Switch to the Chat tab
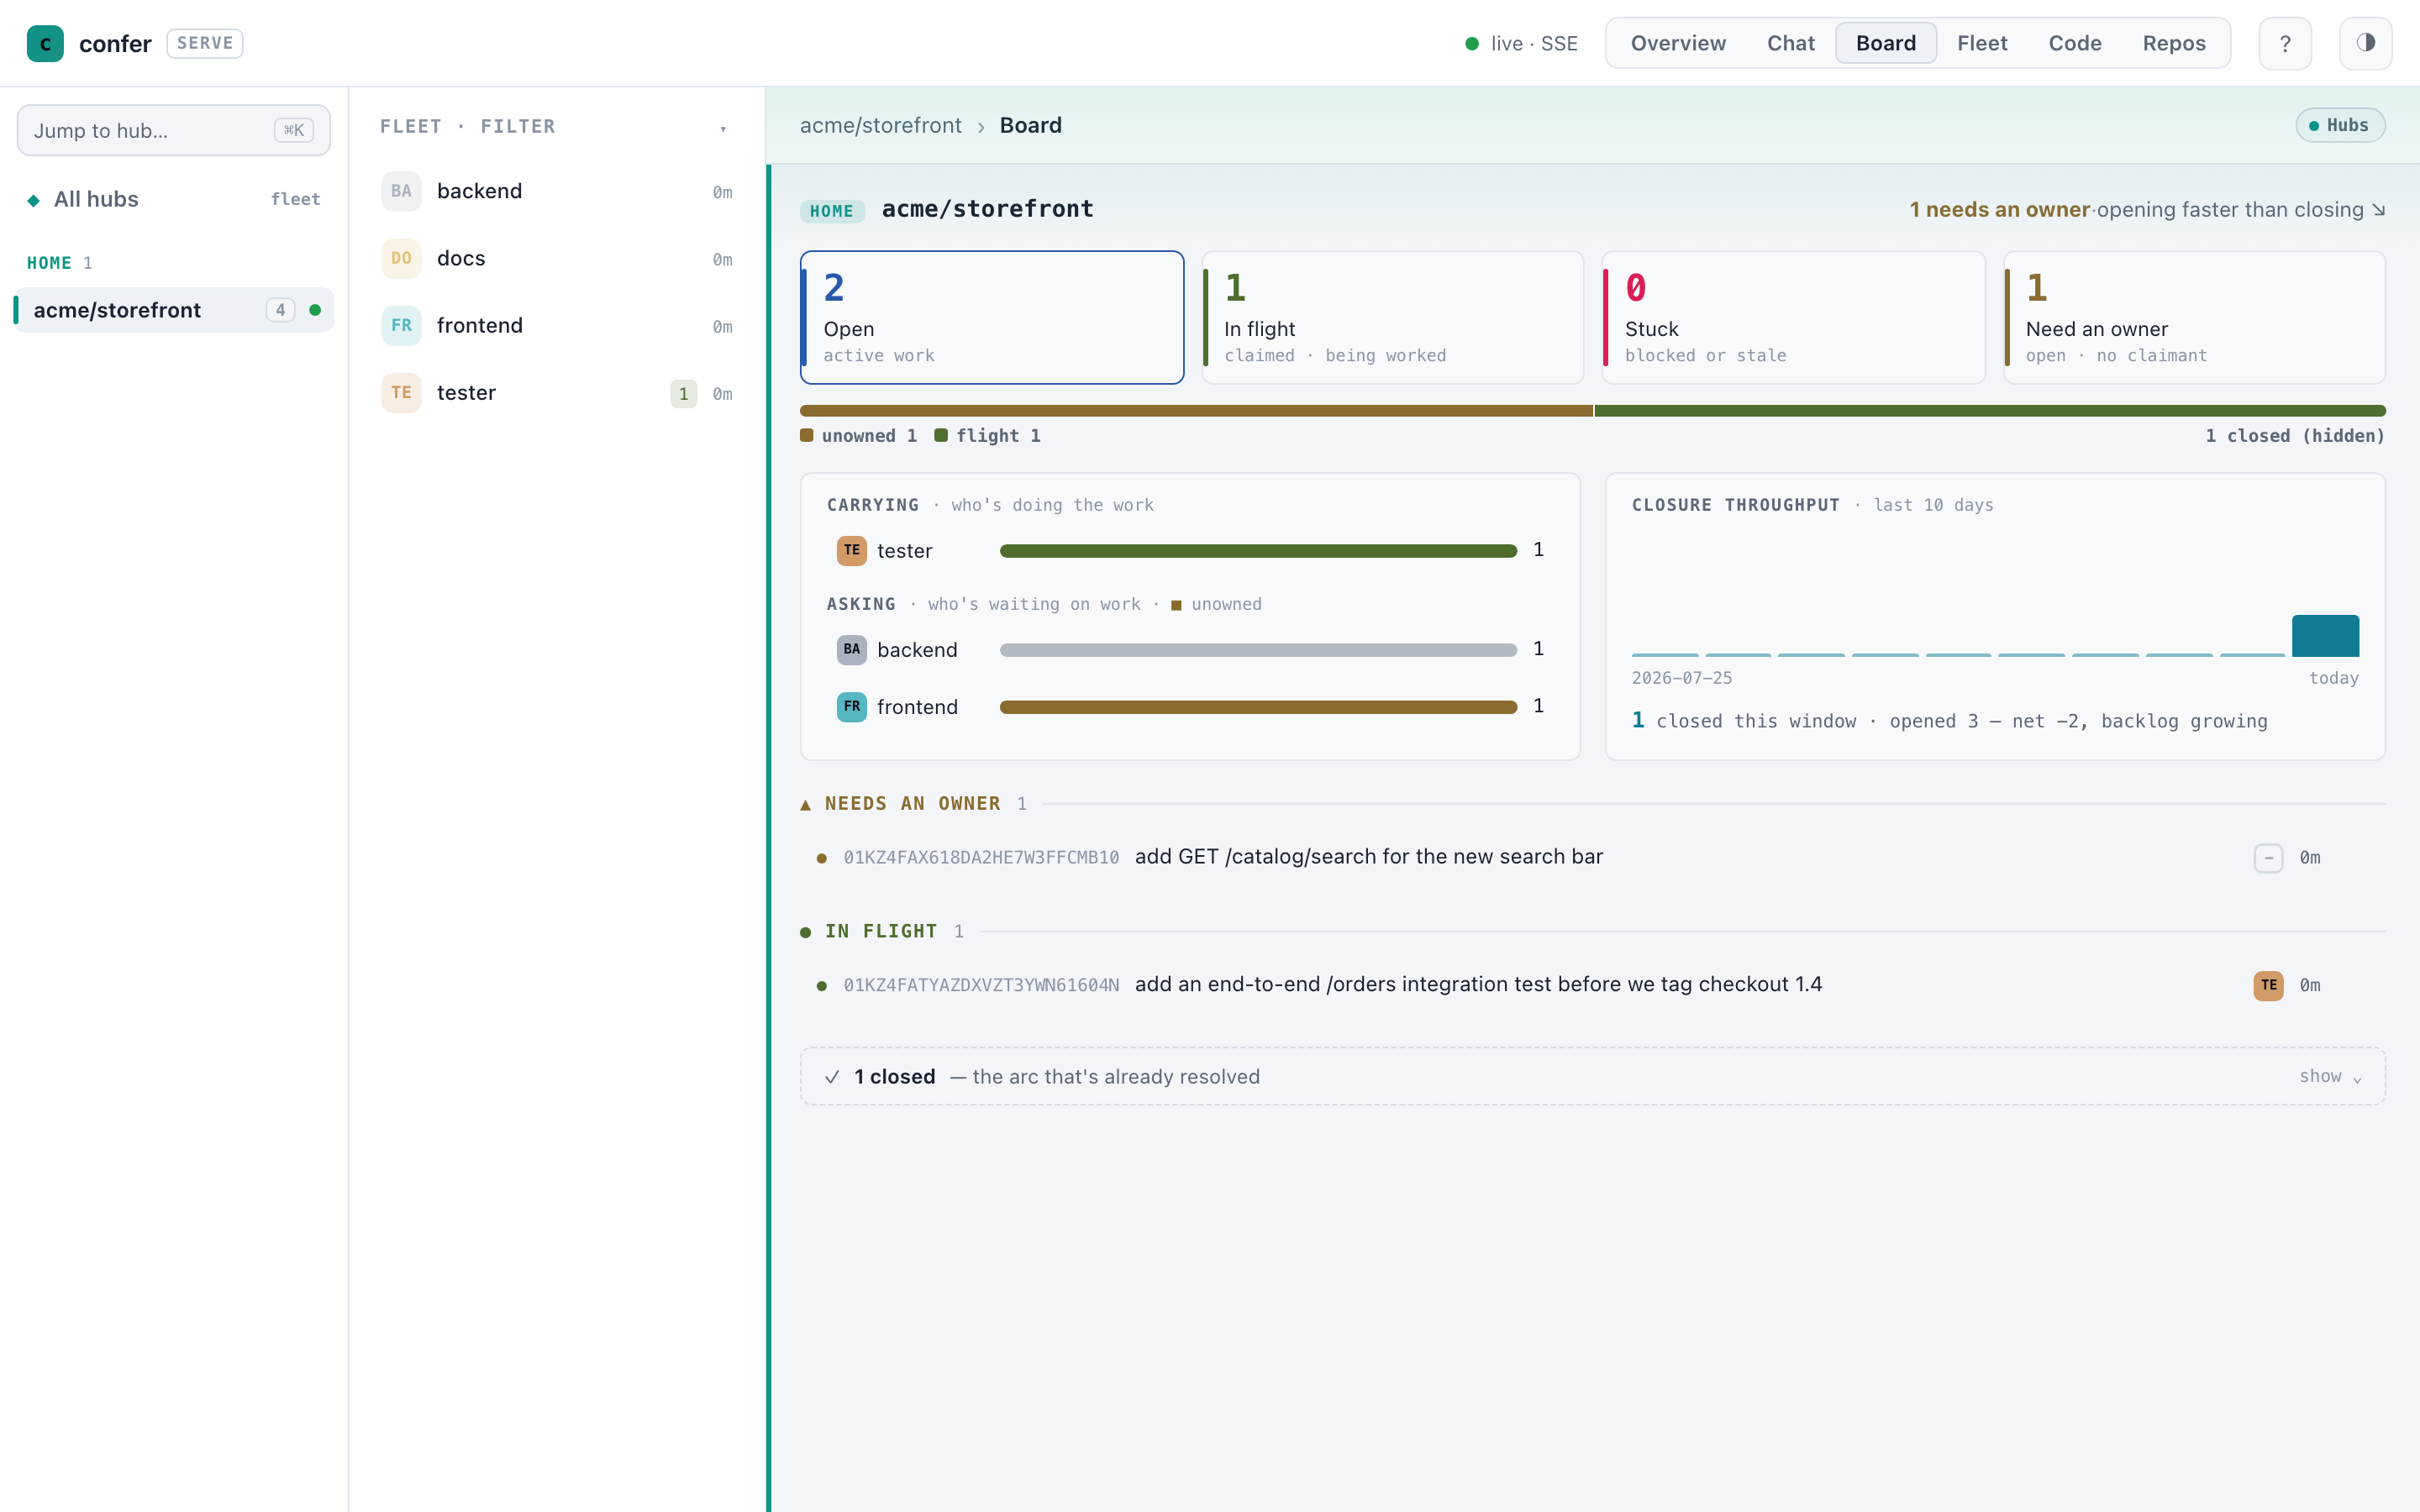The height and width of the screenshot is (1512, 2420). point(1790,43)
